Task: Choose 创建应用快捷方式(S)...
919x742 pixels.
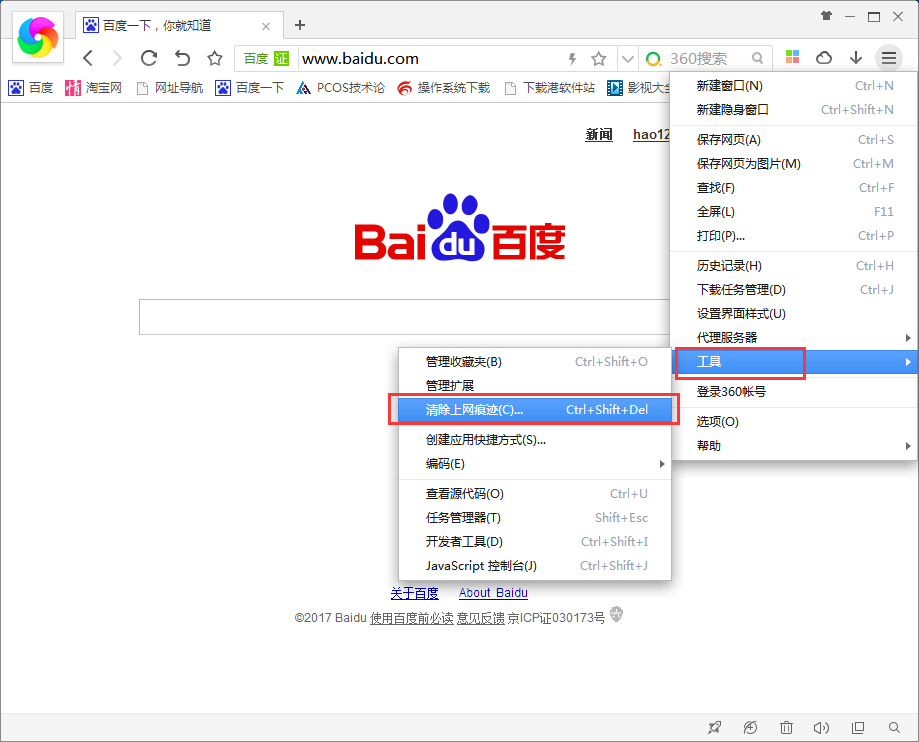Action: coord(535,440)
